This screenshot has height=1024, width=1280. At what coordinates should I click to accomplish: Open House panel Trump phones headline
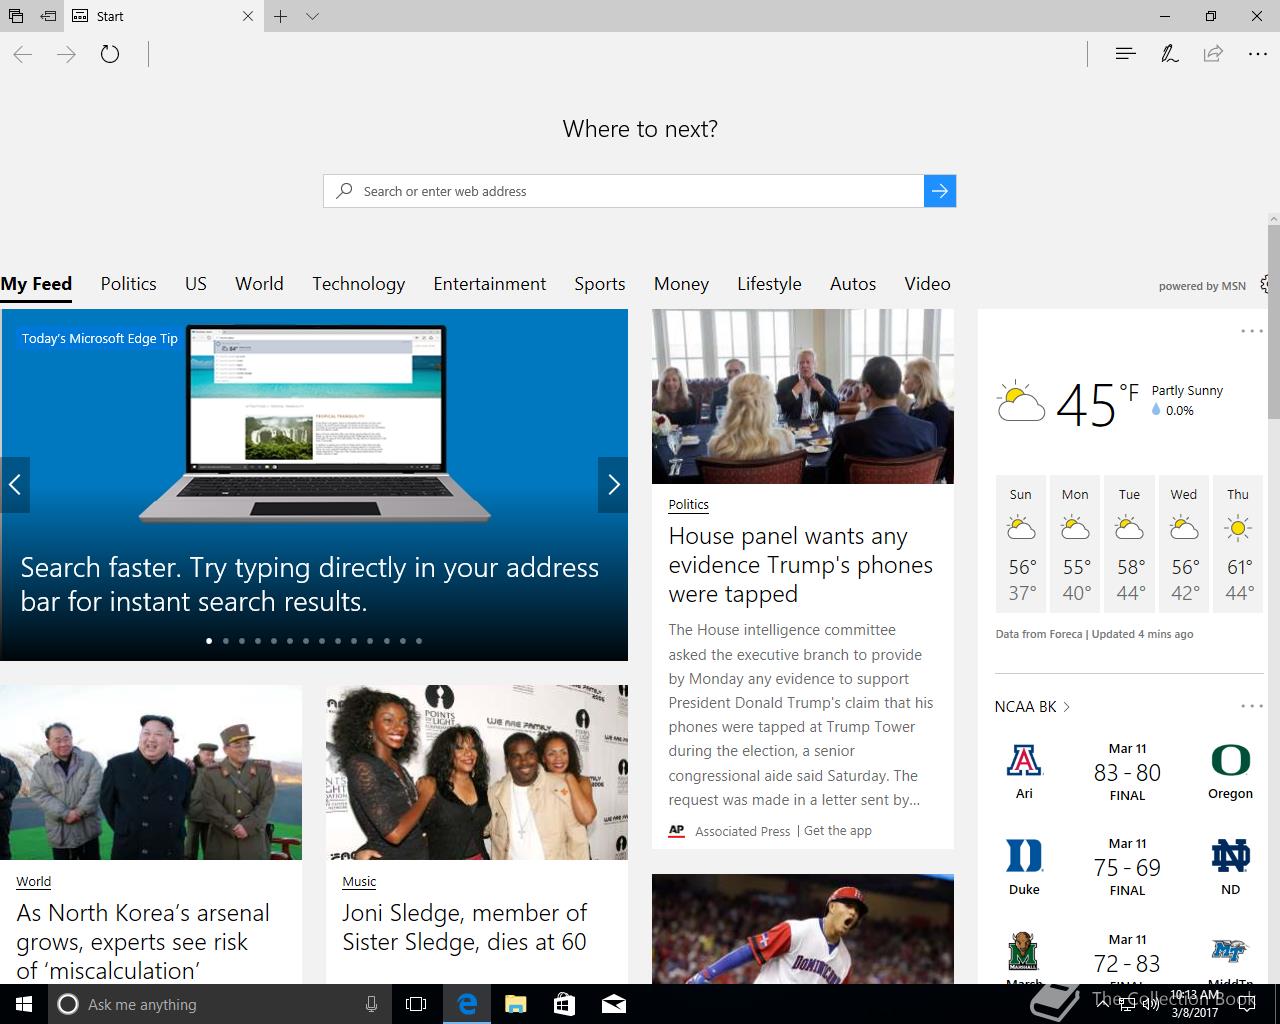[x=801, y=565]
